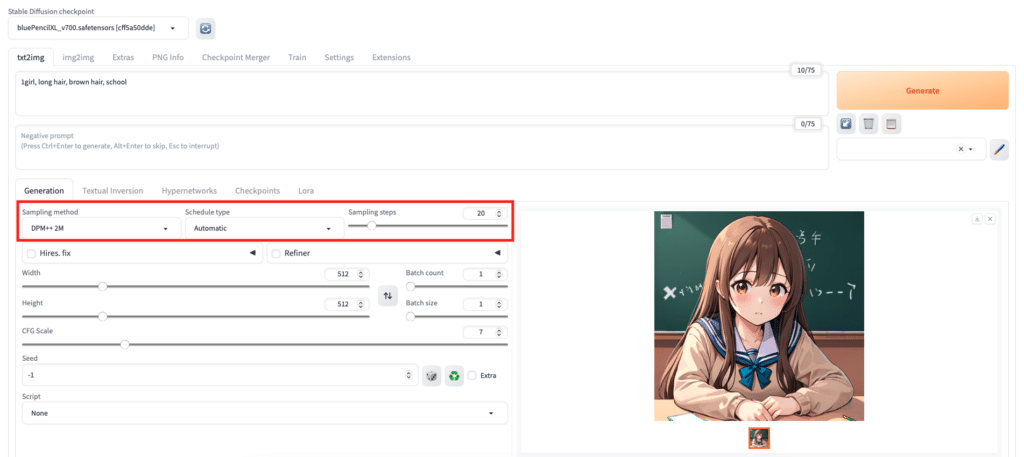The image size is (1024, 457).
Task: Tick the Extra seed checkbox
Action: point(473,376)
